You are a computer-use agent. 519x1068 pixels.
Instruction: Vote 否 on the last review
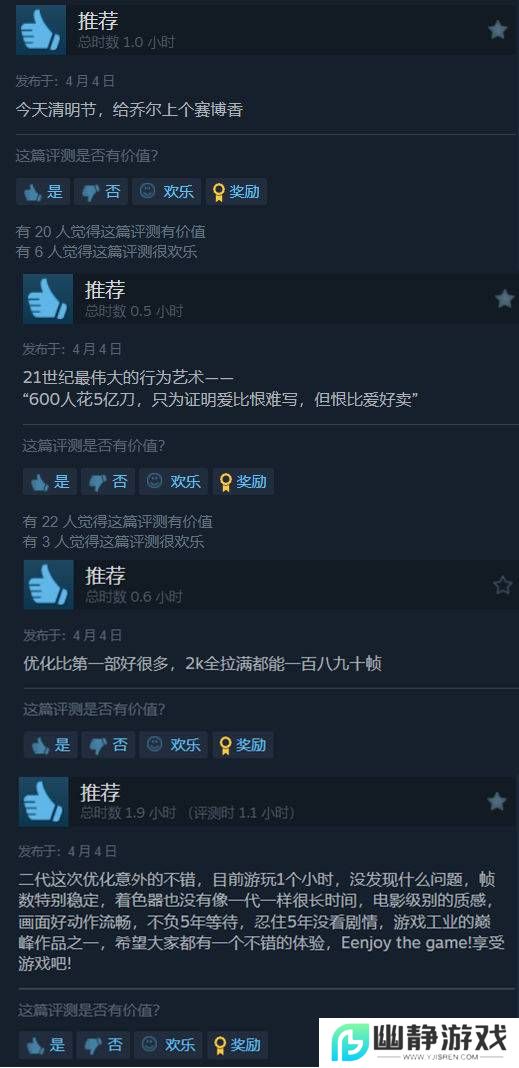click(103, 1044)
